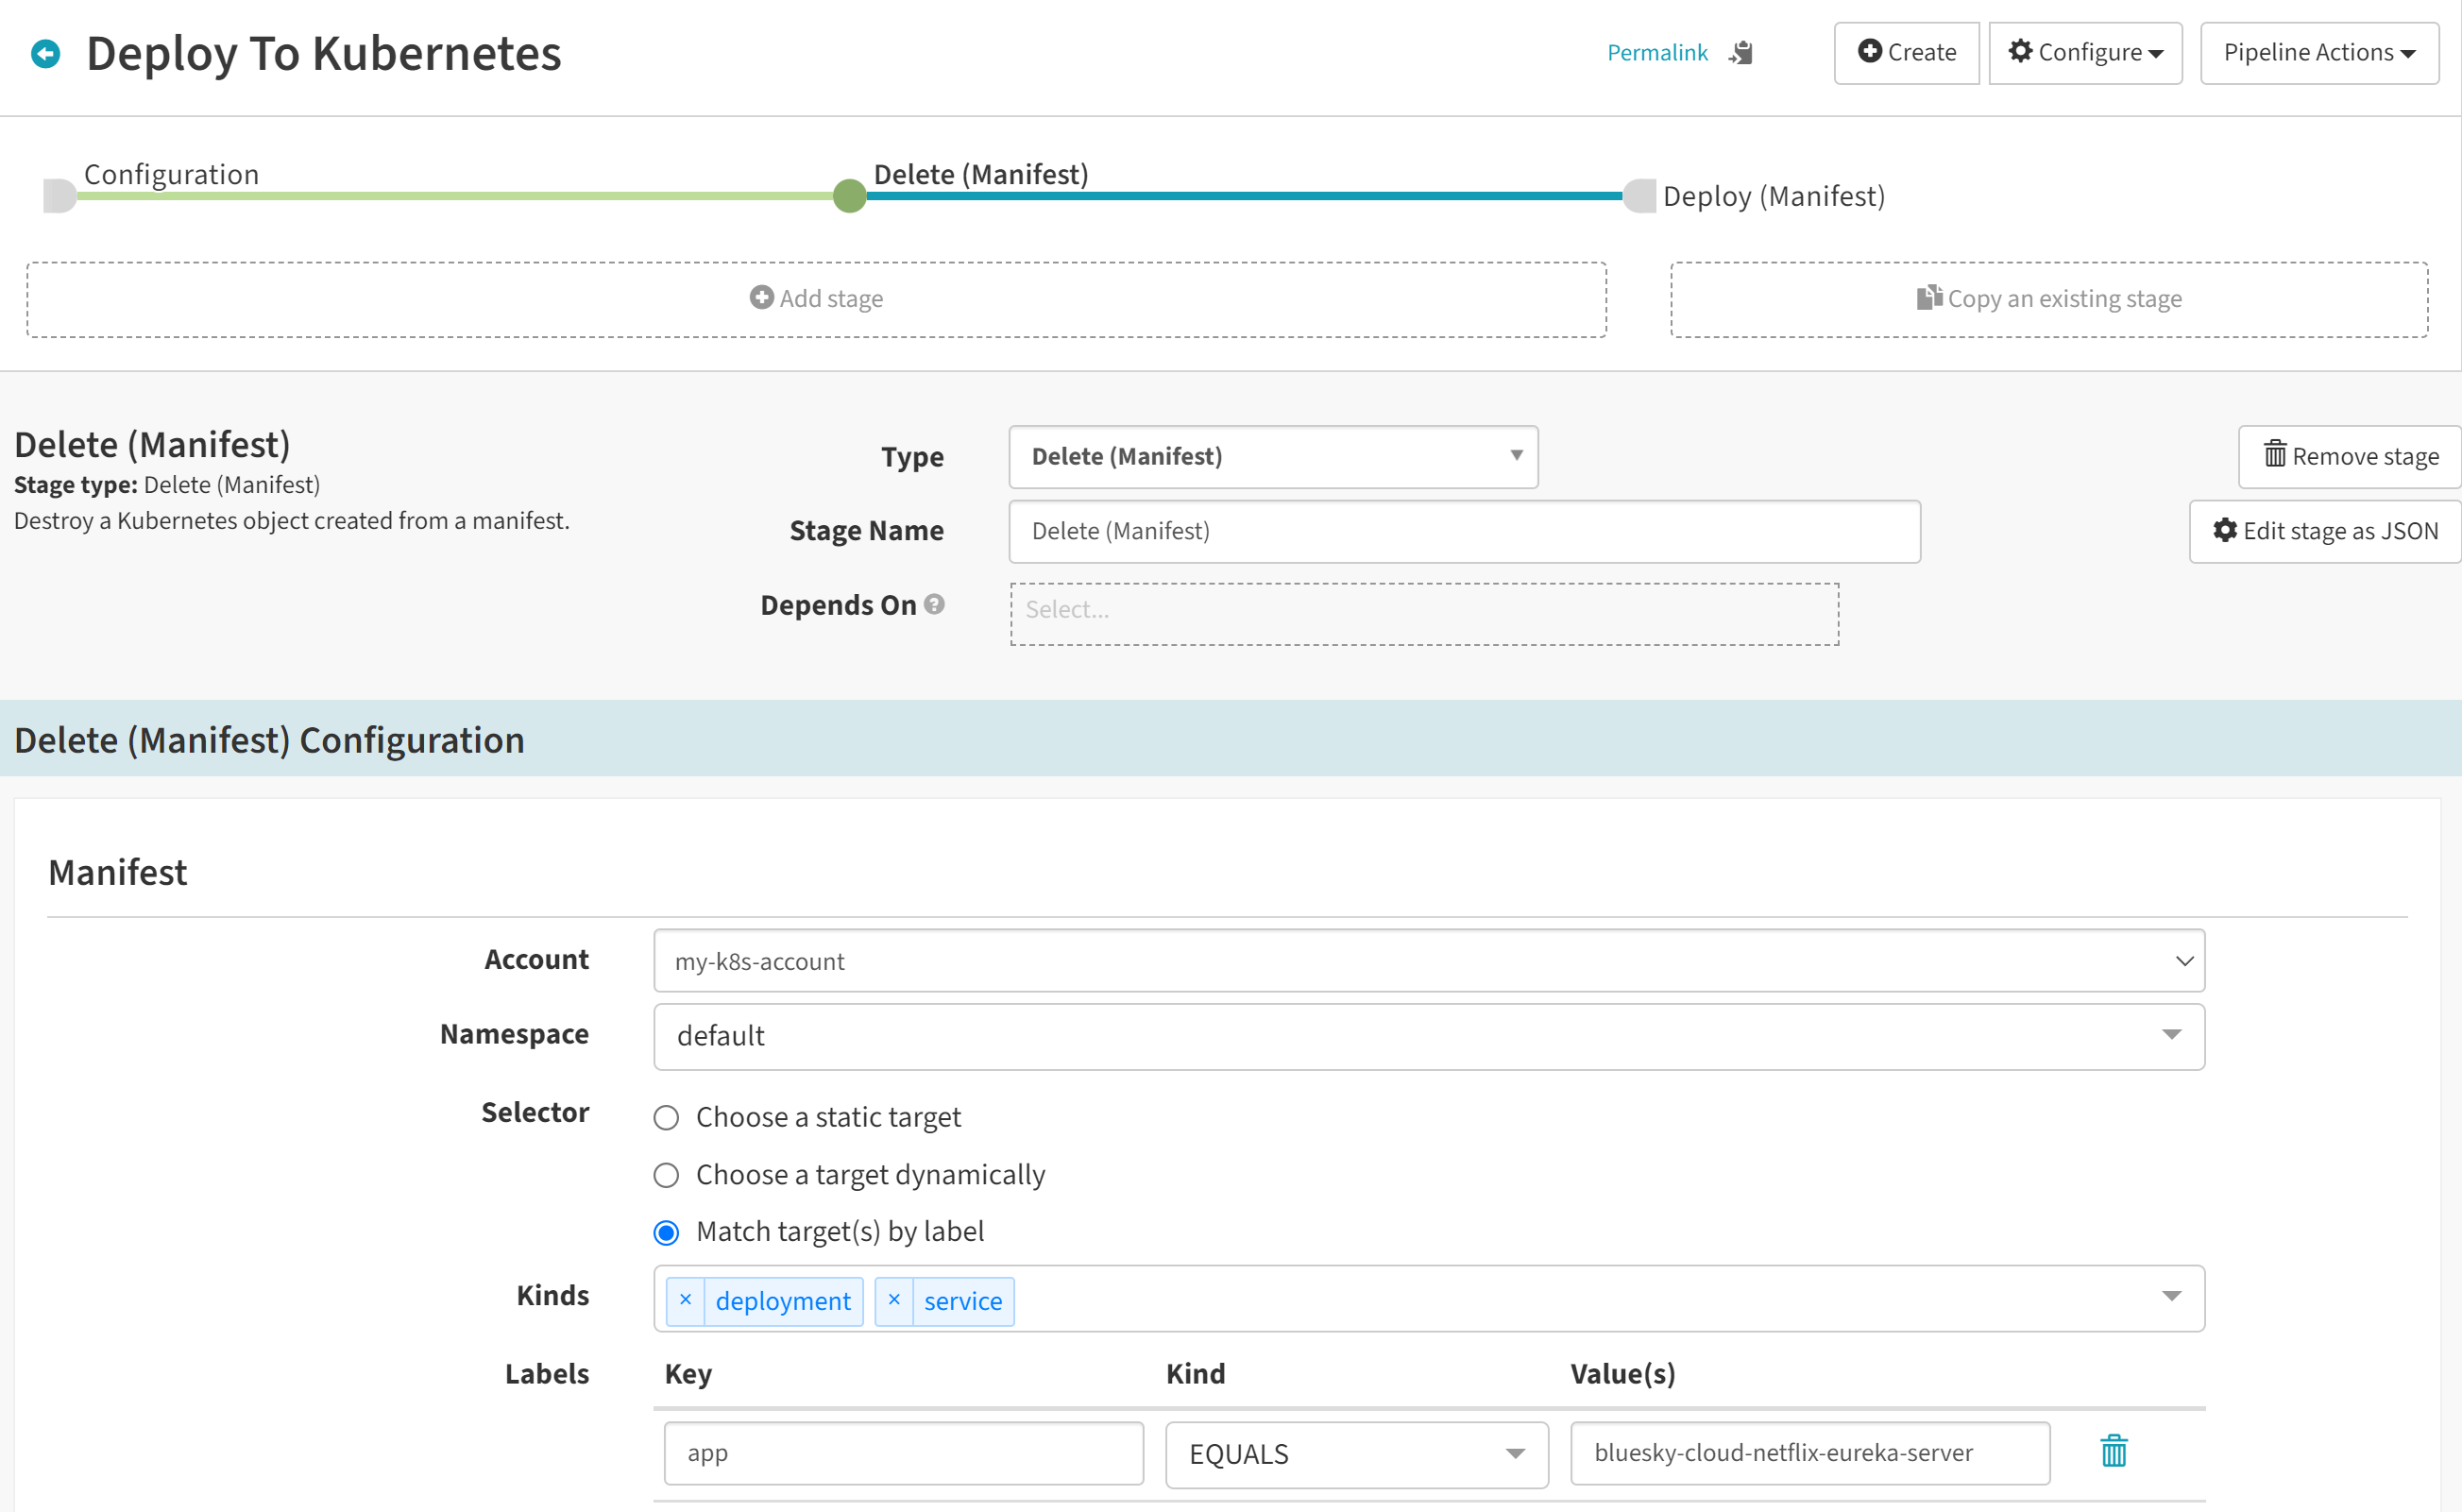Expand the Account dropdown
Image resolution: width=2462 pixels, height=1512 pixels.
point(1428,961)
